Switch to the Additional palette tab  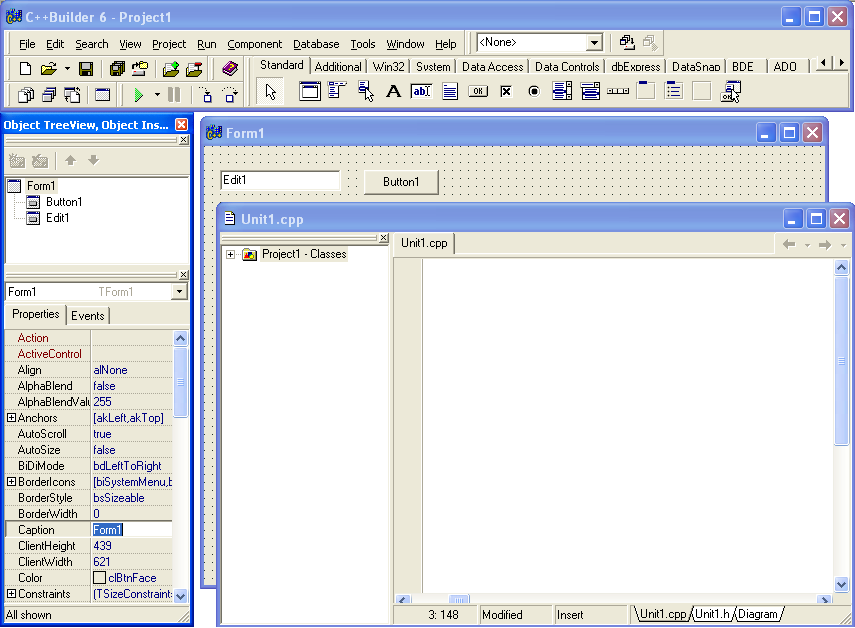coord(338,67)
